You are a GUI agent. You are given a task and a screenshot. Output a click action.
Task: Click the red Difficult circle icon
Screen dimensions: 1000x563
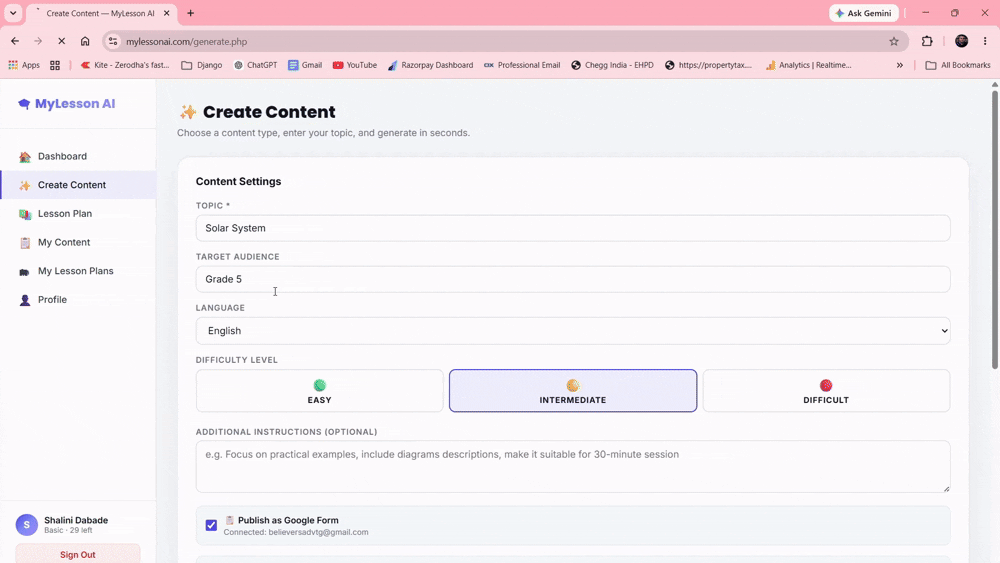(826, 385)
